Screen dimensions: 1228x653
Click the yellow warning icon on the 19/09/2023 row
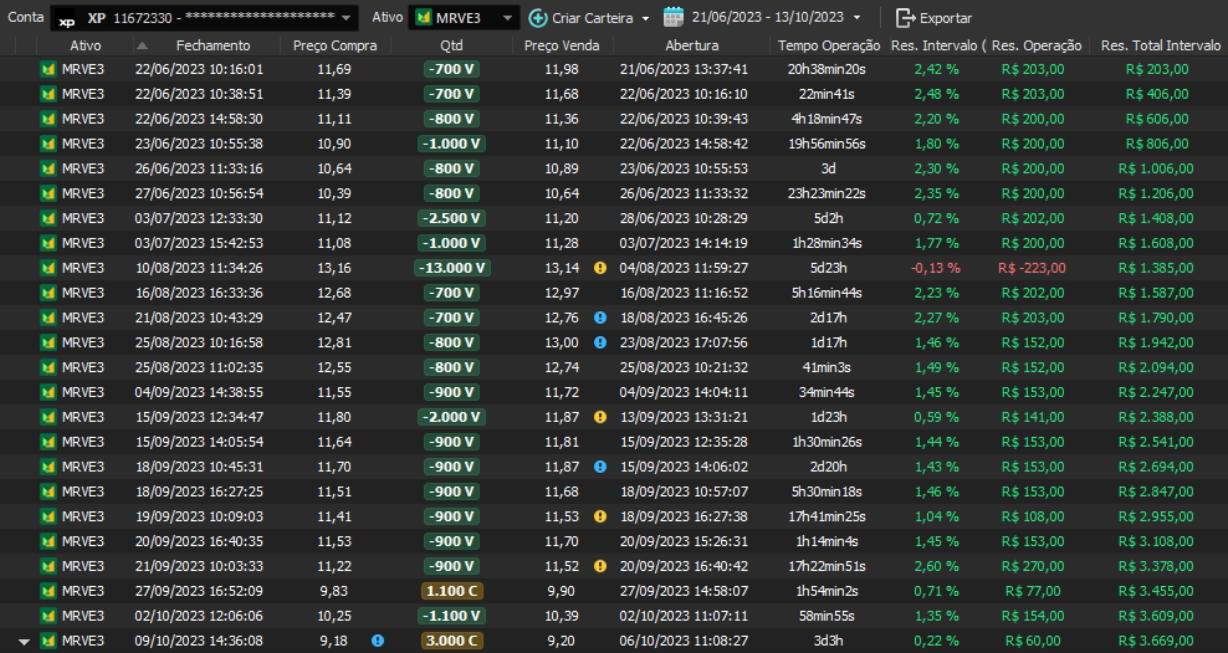click(600, 517)
